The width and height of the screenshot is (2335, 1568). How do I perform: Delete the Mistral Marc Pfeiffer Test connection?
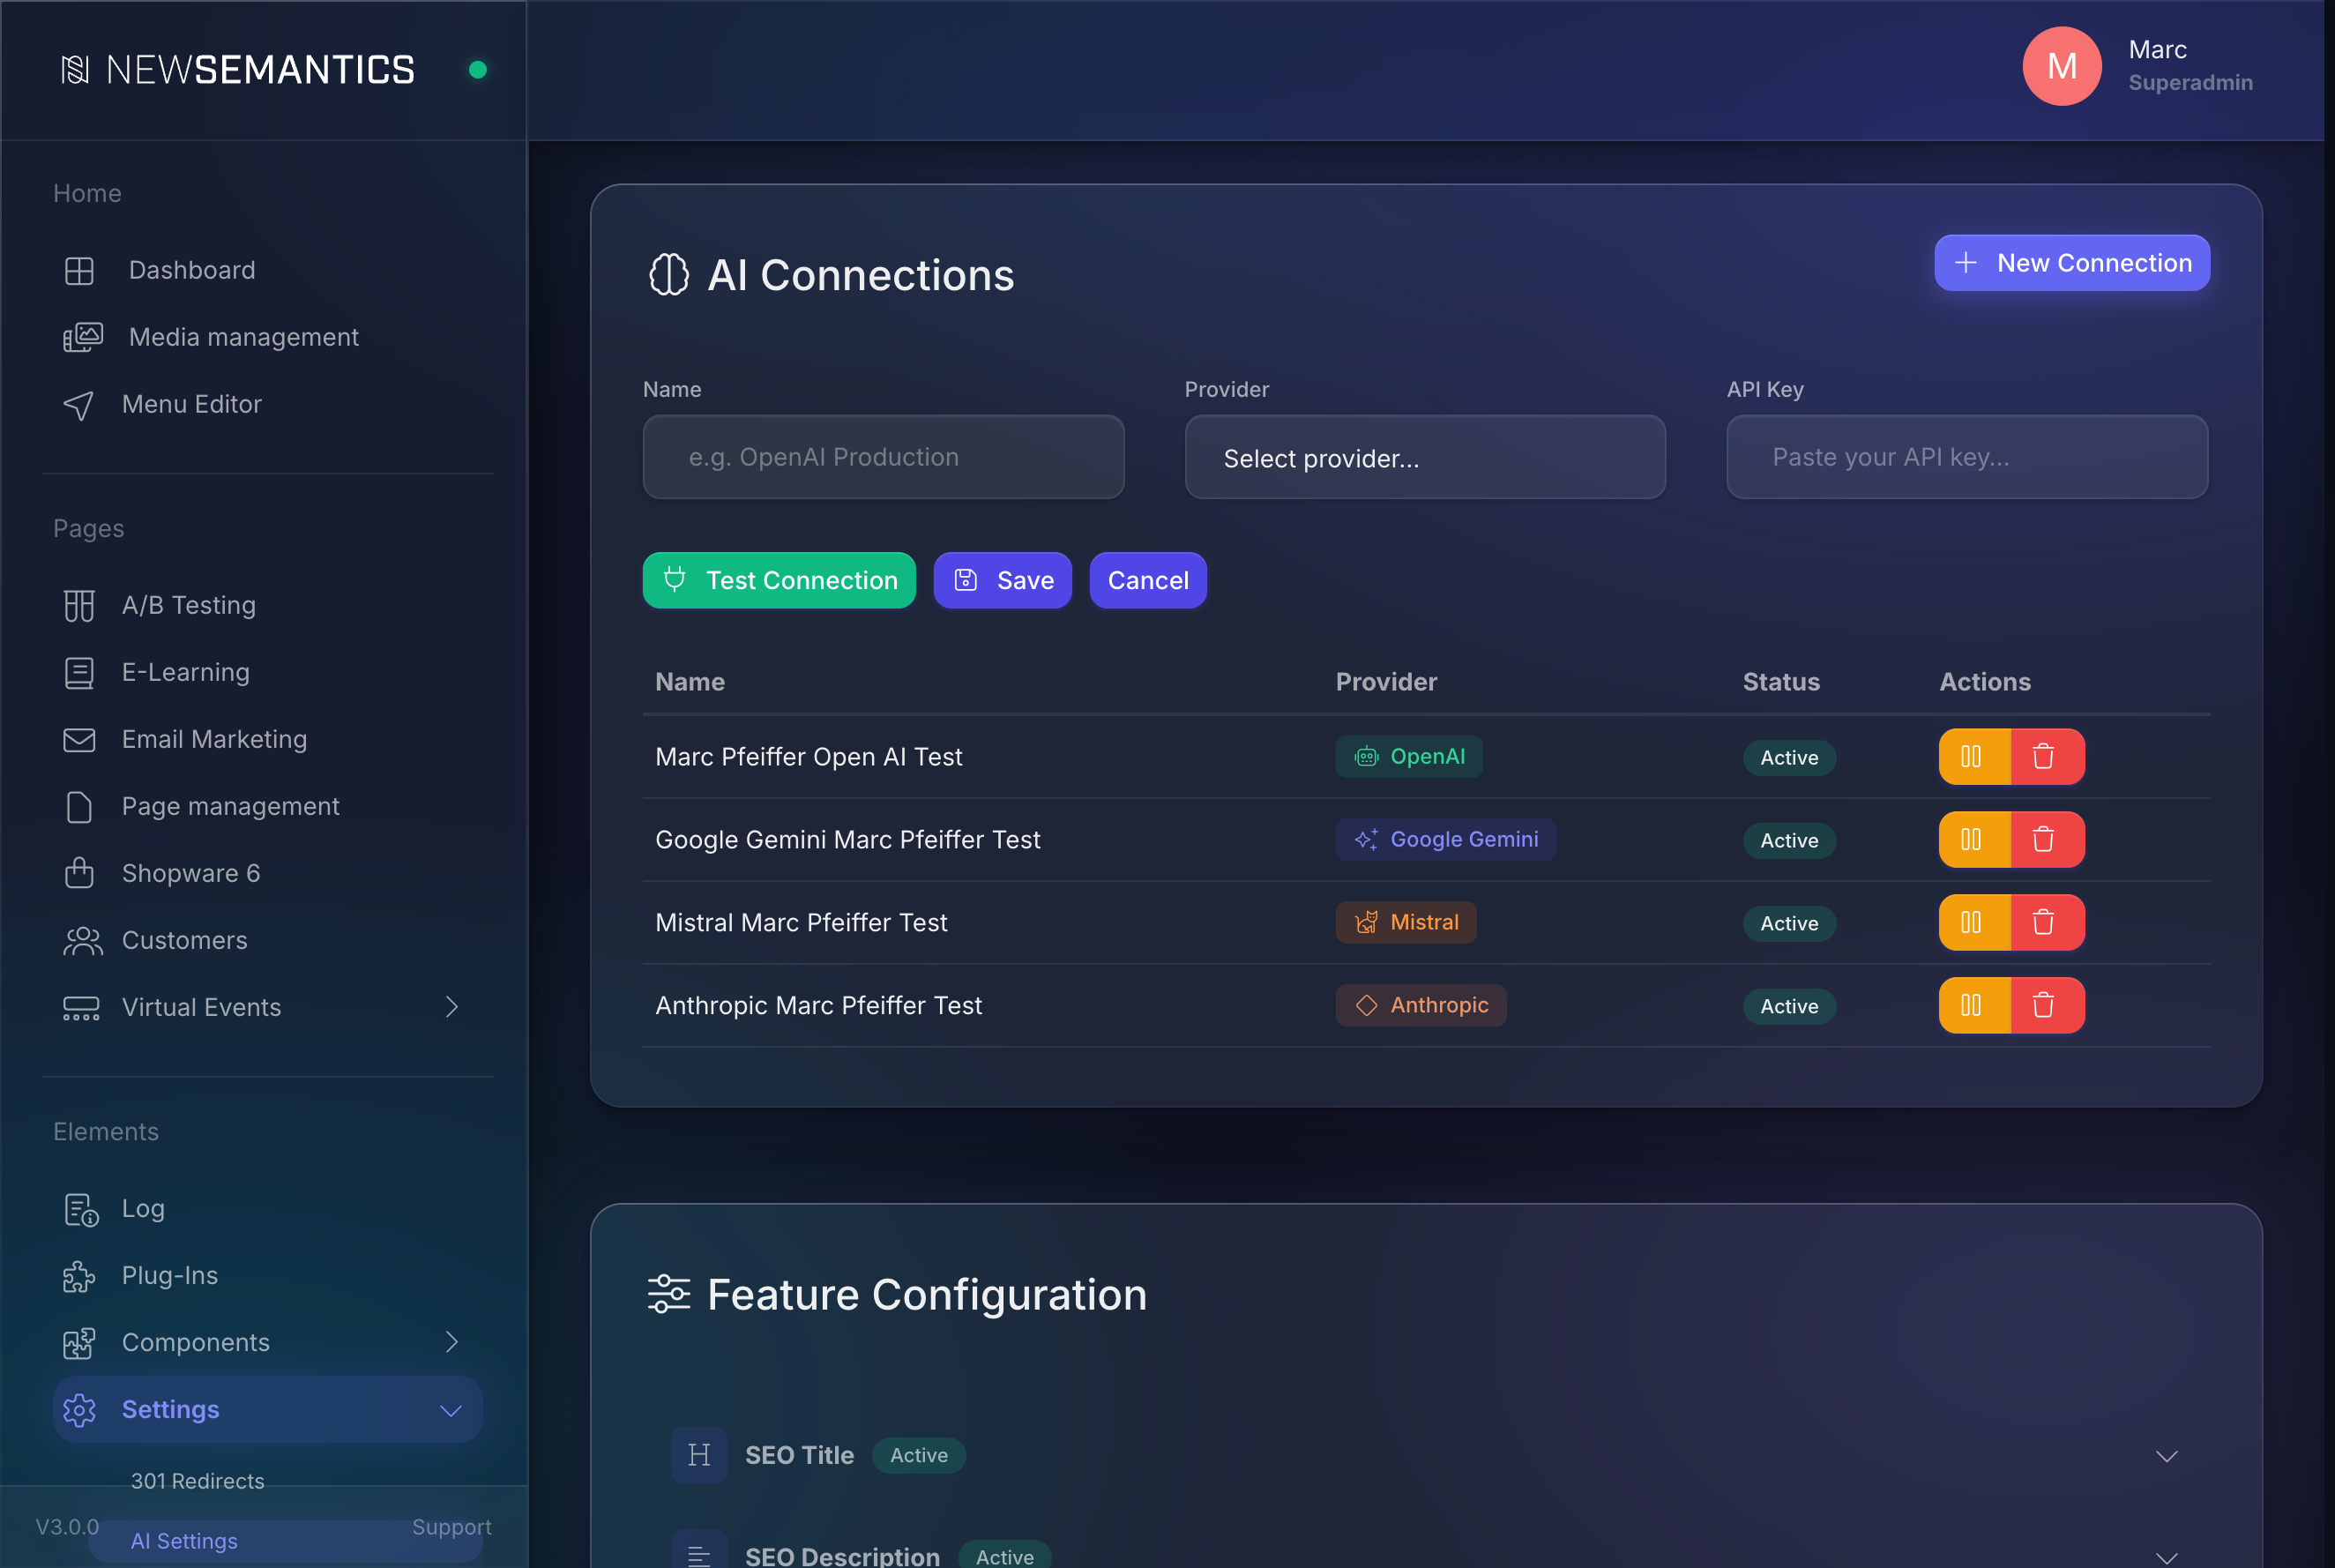2047,923
